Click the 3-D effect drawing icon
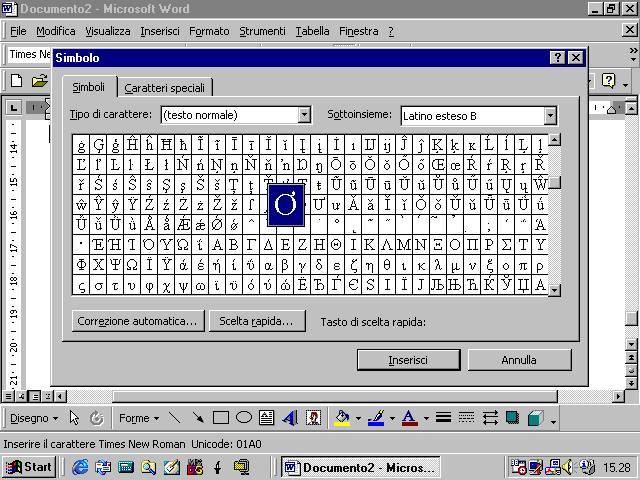Viewport: 640px width, 480px height. [x=535, y=418]
